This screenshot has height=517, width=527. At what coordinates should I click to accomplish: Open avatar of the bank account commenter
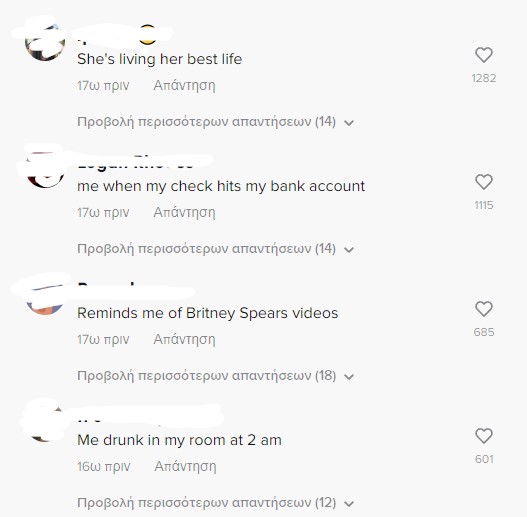45,169
